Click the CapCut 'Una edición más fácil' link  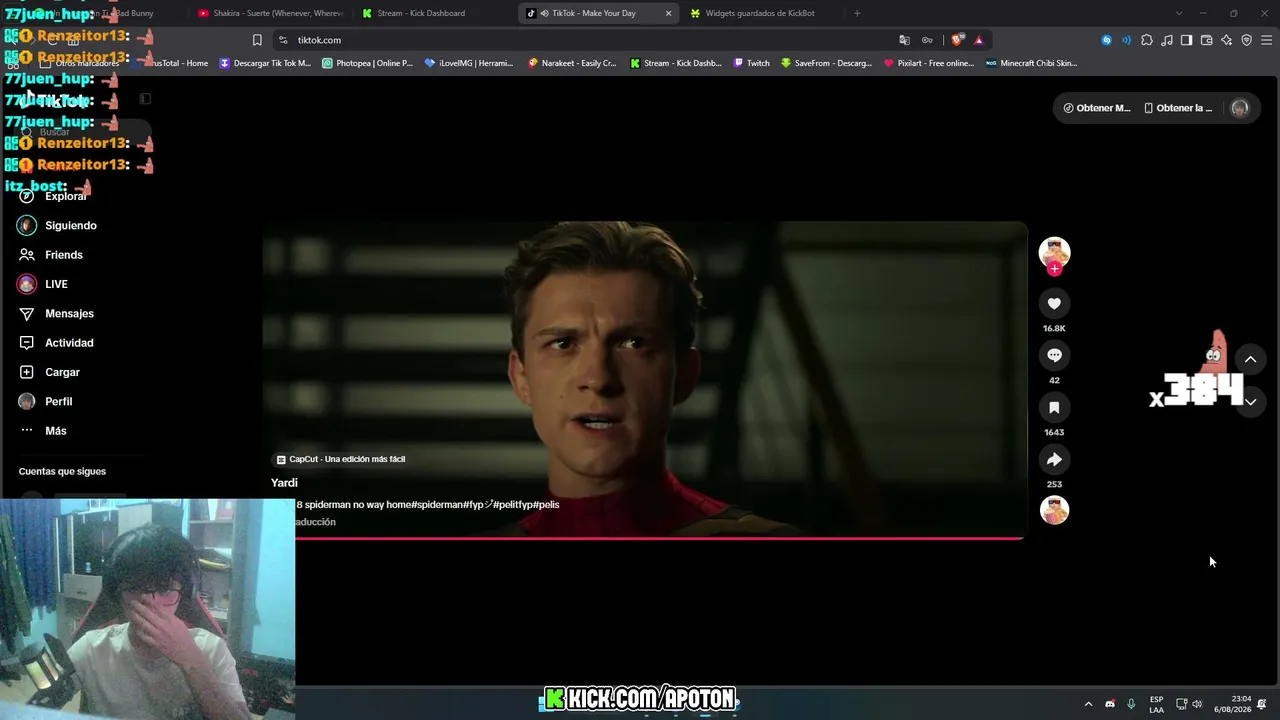[x=341, y=459]
